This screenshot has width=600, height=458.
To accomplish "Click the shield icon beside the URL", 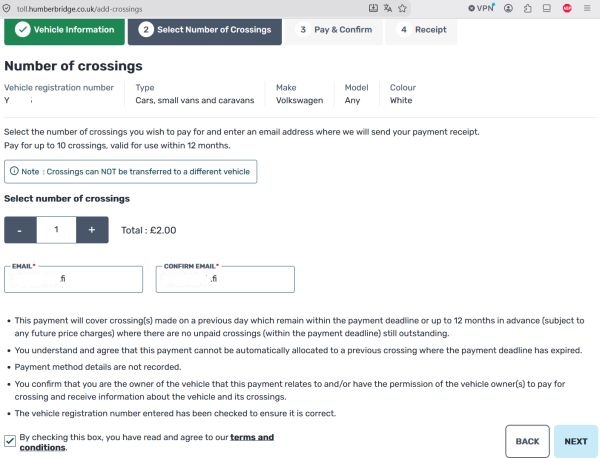I will point(7,8).
